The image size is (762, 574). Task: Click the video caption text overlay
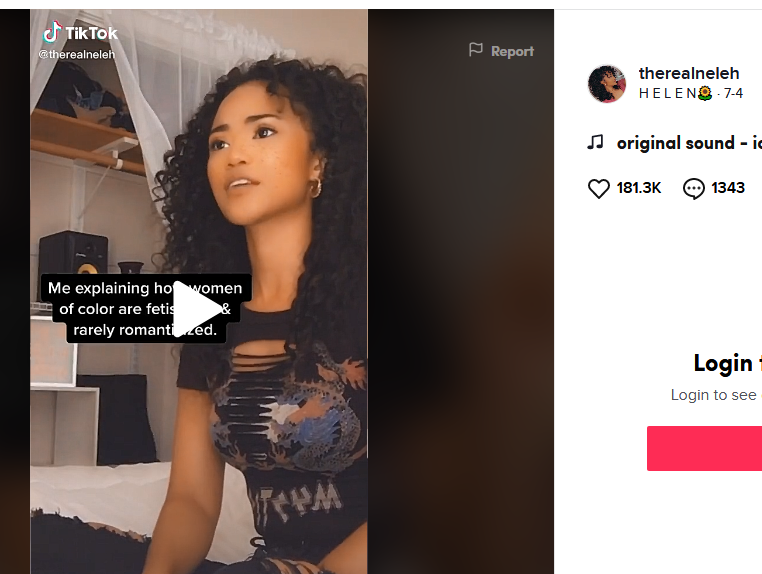(144, 309)
